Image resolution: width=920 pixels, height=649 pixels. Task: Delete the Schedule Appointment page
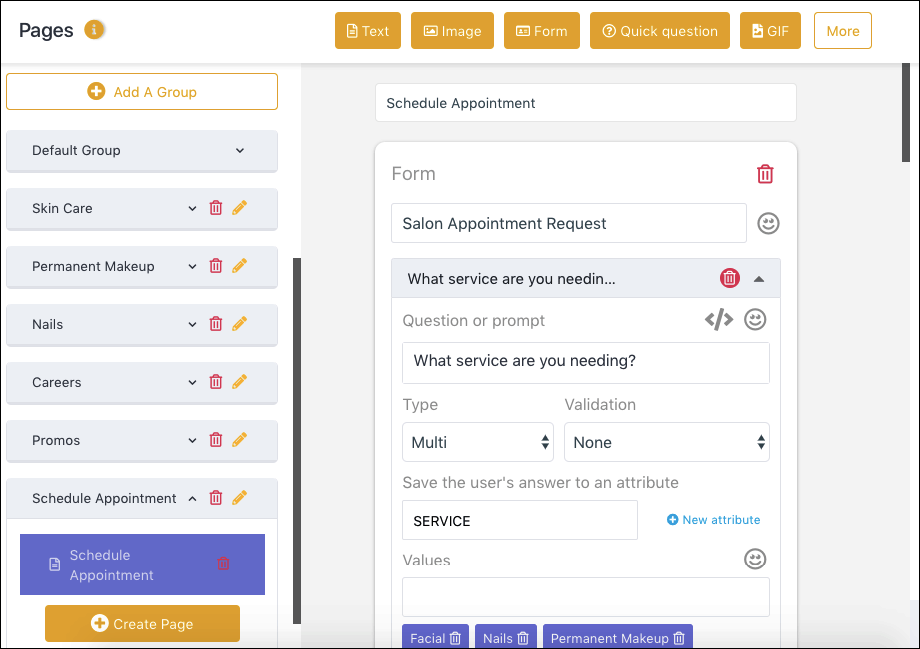223,564
